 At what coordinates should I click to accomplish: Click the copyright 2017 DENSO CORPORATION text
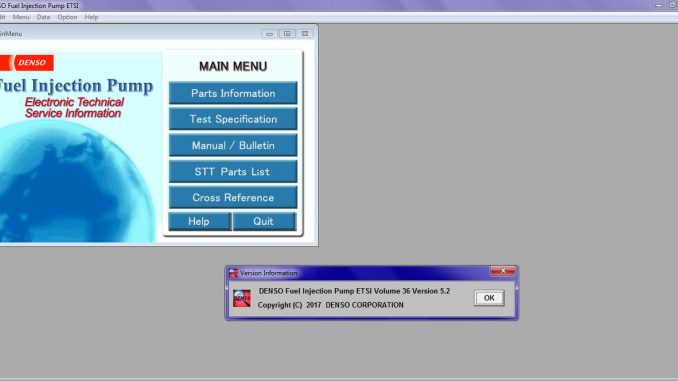tap(330, 305)
